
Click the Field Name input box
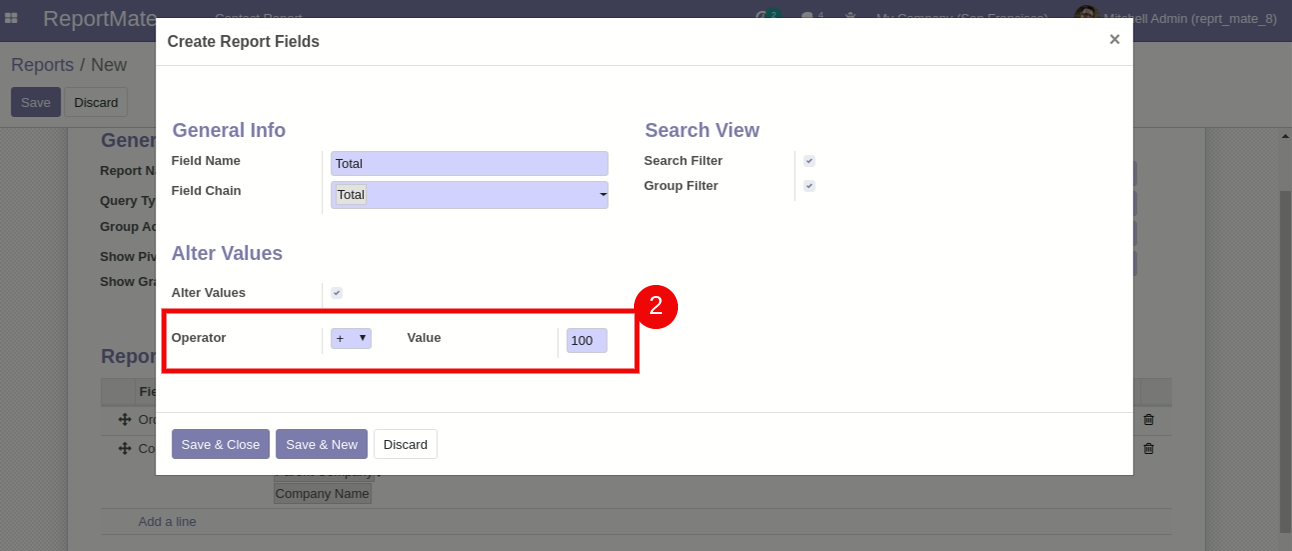click(469, 164)
